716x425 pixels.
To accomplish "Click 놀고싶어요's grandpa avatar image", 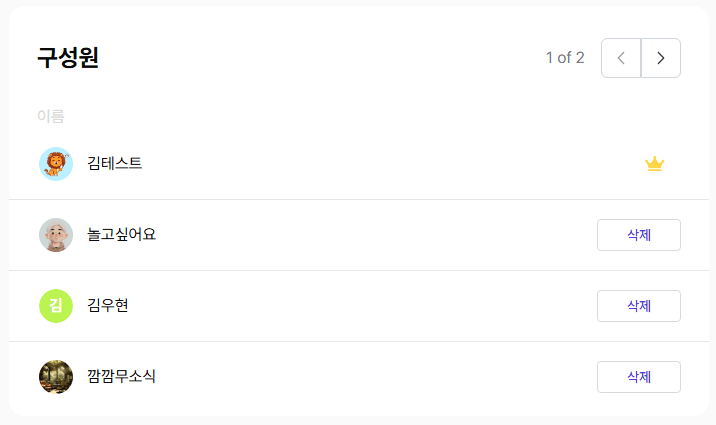I will [56, 235].
